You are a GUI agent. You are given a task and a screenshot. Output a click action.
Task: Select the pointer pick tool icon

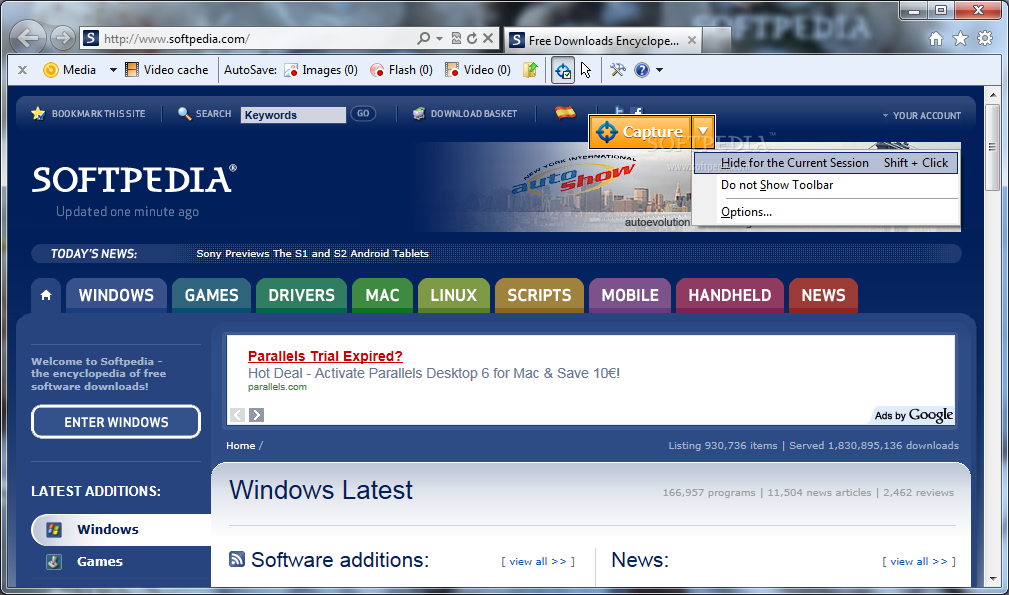586,69
